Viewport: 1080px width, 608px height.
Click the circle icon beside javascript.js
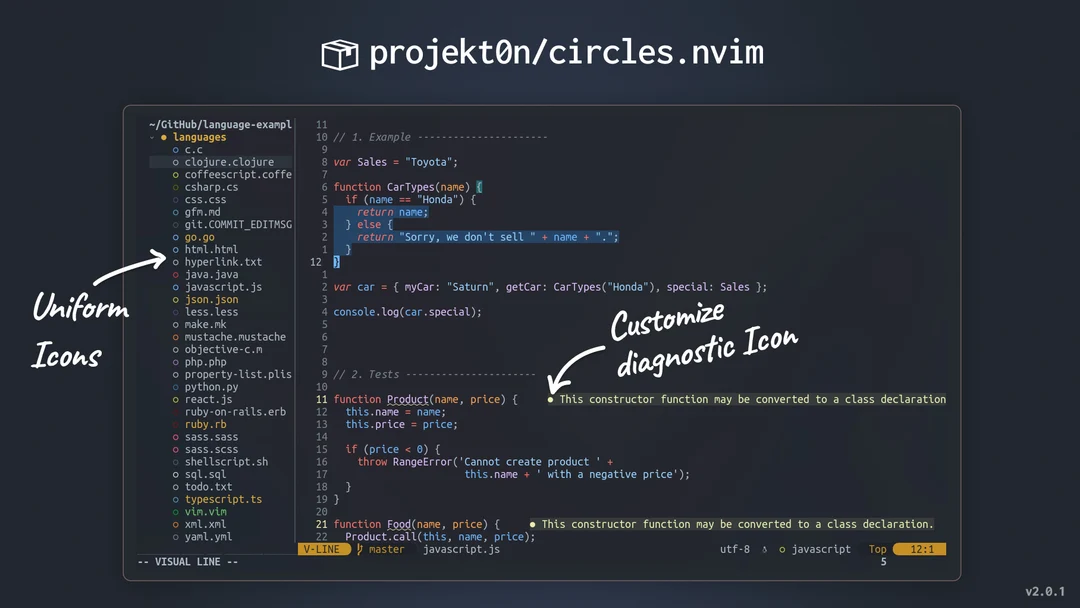(x=176, y=286)
